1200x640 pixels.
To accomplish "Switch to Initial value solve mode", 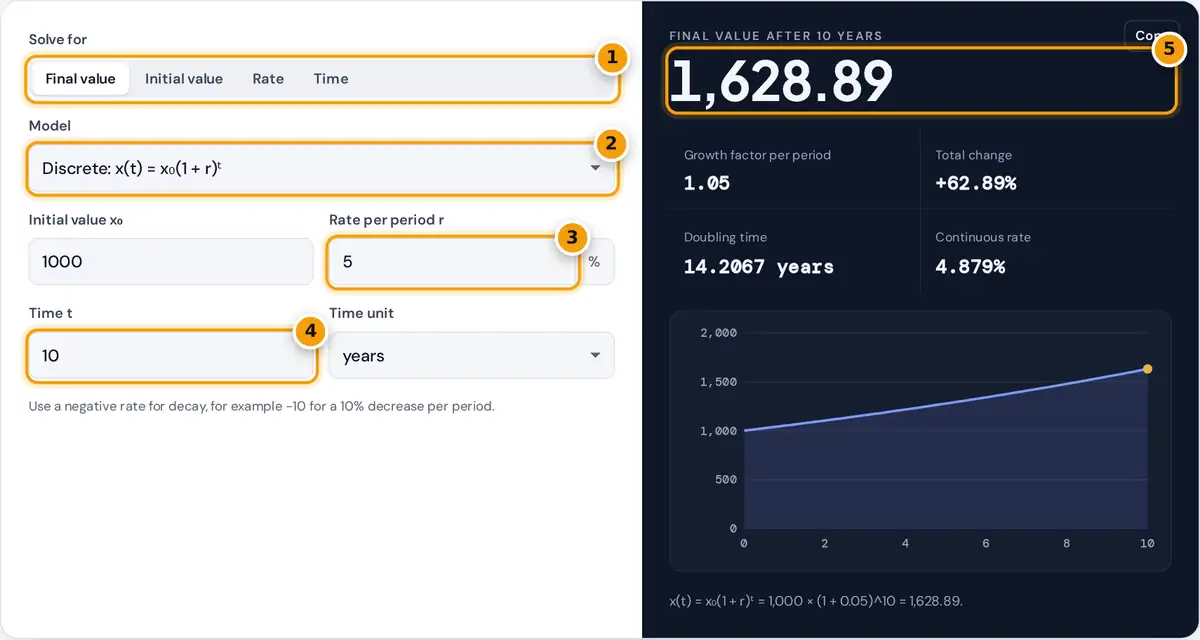I will (x=184, y=79).
